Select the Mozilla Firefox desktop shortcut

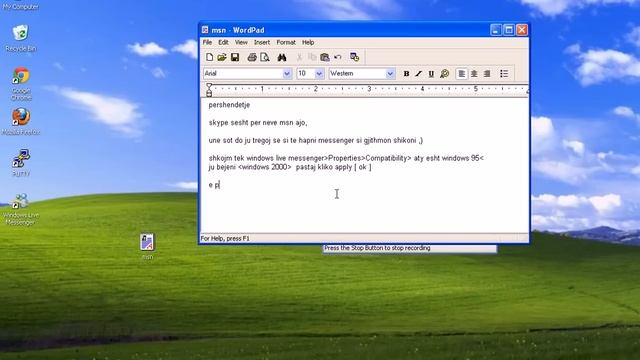point(20,122)
